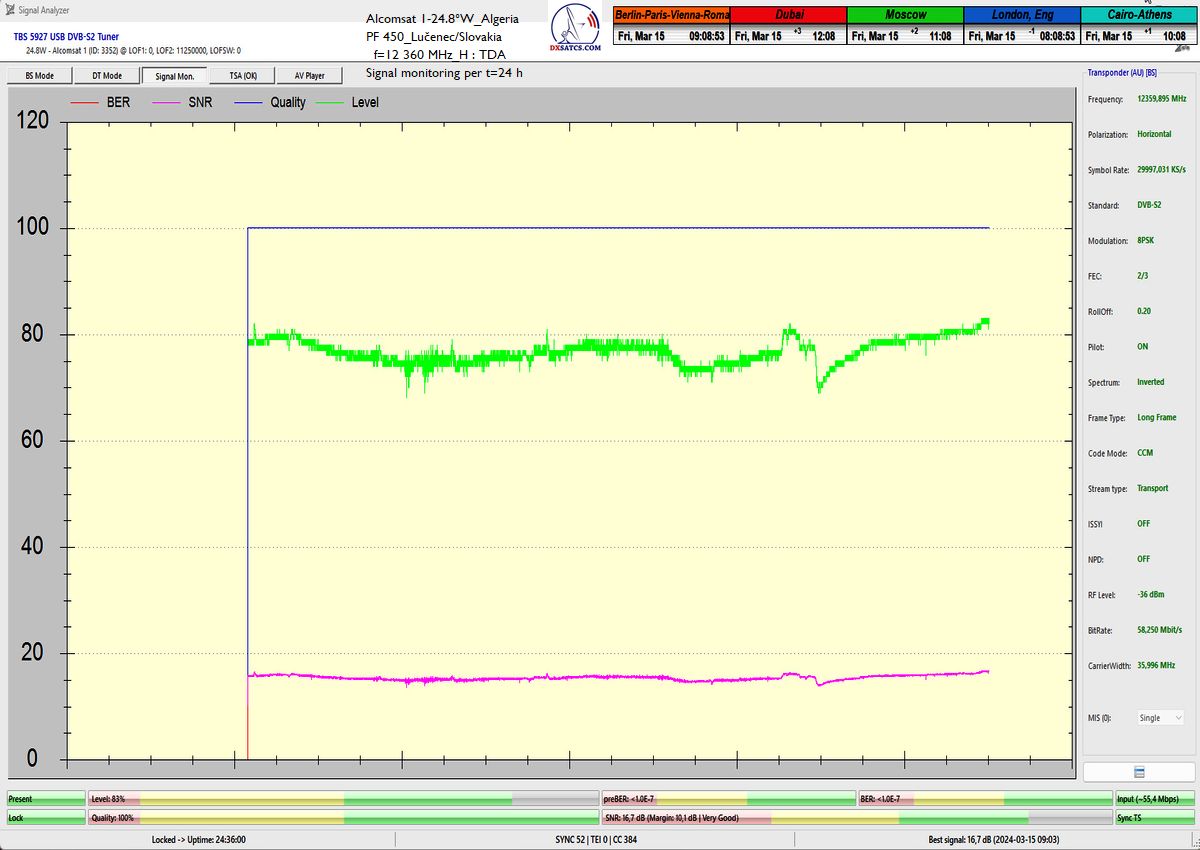This screenshot has width=1200, height=850.
Task: Click the blue Quality legend line
Action: (248, 102)
